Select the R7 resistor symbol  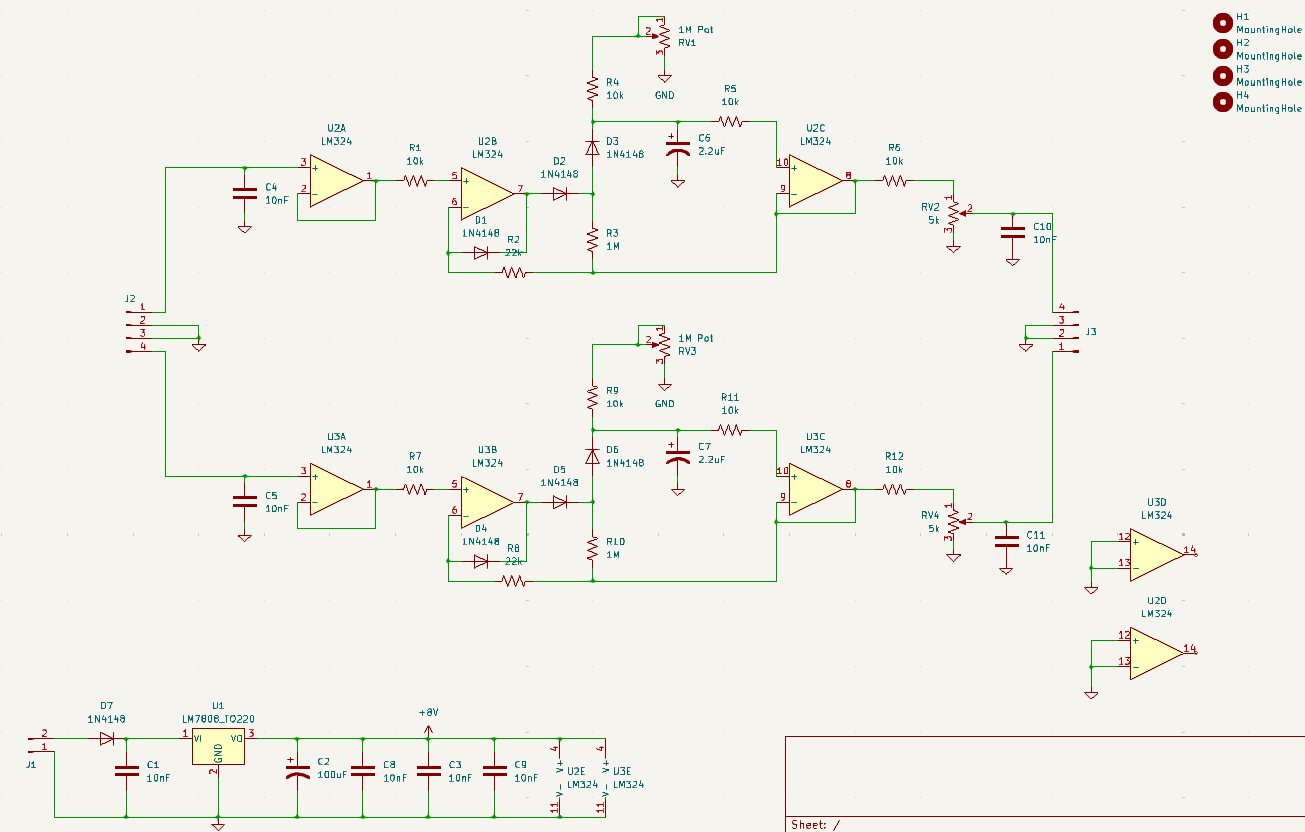(415, 489)
